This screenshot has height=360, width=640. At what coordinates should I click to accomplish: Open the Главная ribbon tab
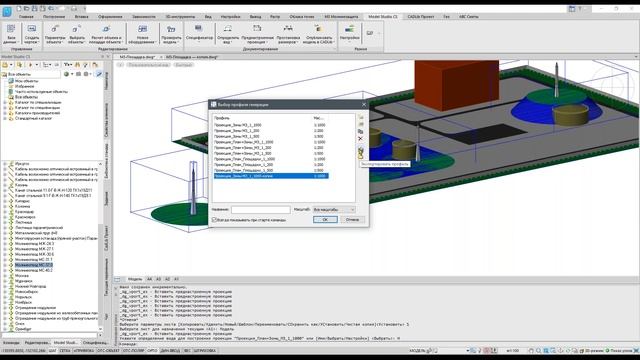[26, 17]
